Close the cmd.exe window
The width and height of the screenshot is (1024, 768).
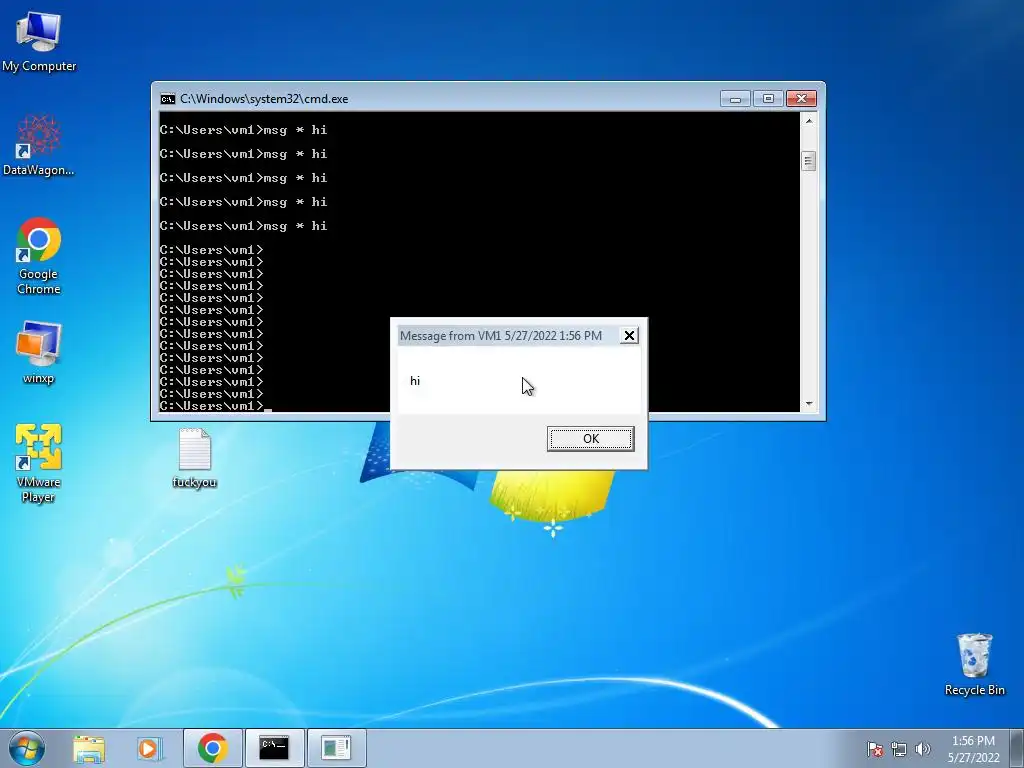pyautogui.click(x=801, y=99)
